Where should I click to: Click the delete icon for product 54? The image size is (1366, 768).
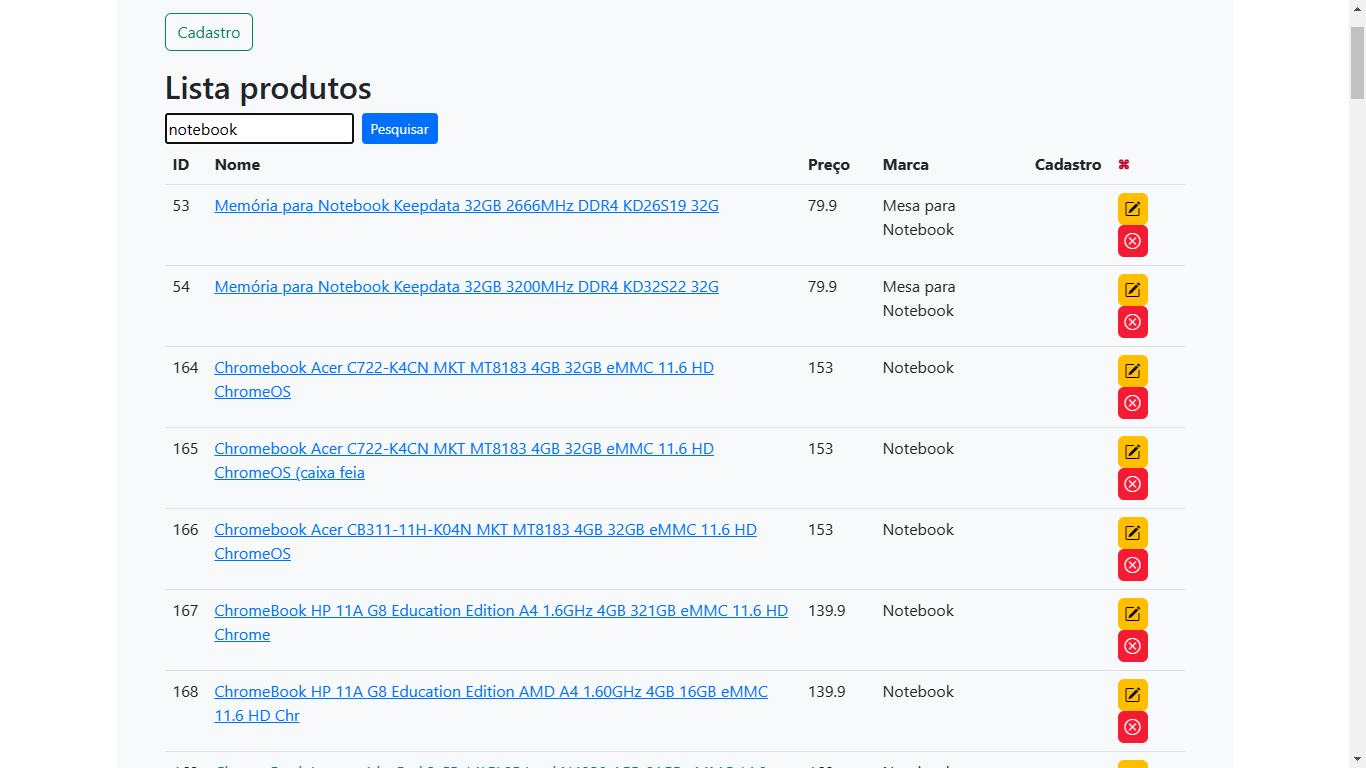pyautogui.click(x=1132, y=322)
